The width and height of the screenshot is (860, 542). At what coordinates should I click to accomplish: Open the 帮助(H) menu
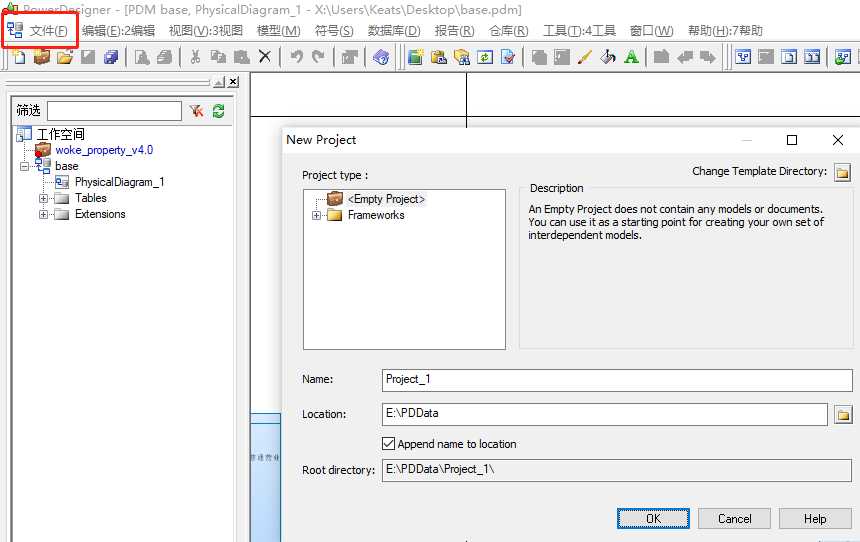click(x=725, y=31)
